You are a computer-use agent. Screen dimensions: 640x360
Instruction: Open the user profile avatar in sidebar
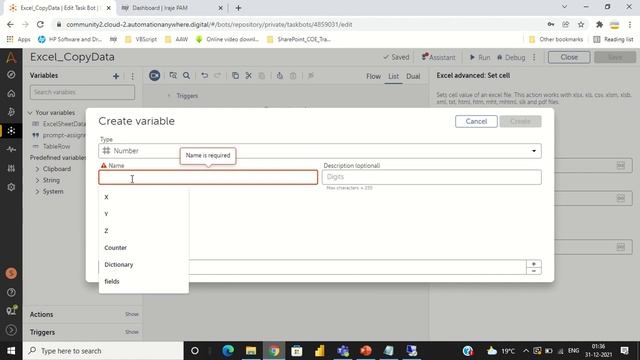[11, 273]
